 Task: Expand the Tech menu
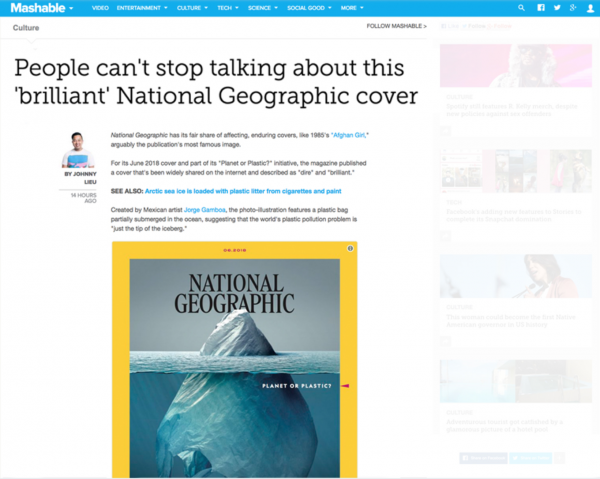(x=228, y=8)
